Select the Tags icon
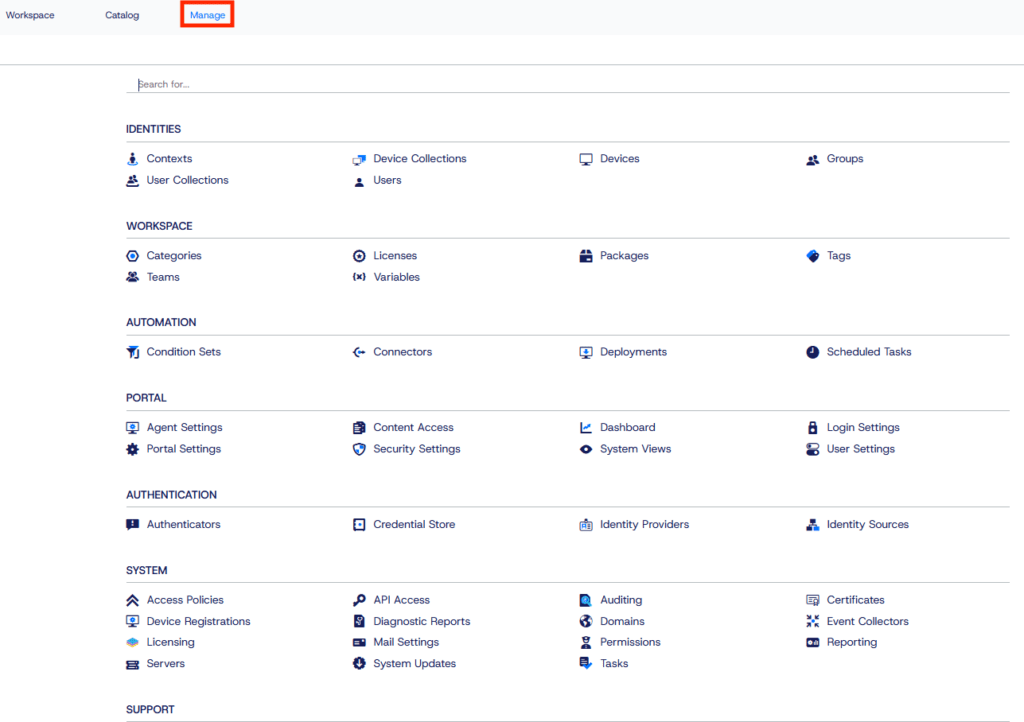This screenshot has width=1024, height=722. [813, 255]
